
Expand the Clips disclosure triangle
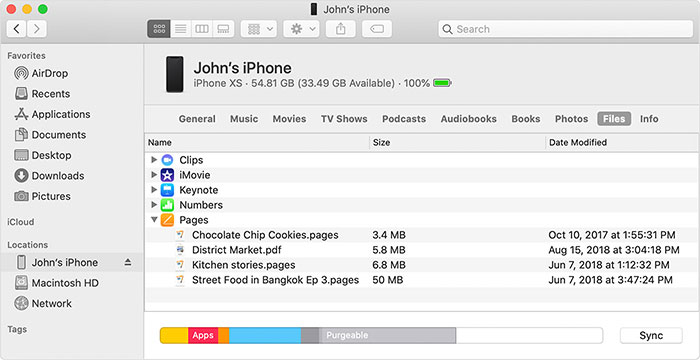click(x=154, y=159)
